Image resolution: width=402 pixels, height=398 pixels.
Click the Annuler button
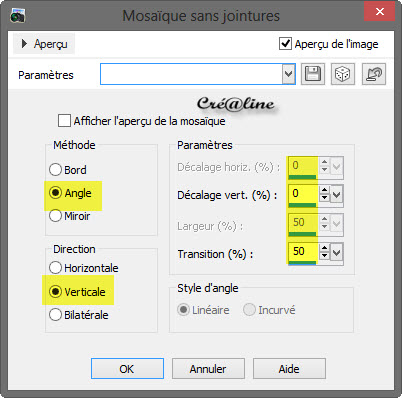tap(208, 369)
